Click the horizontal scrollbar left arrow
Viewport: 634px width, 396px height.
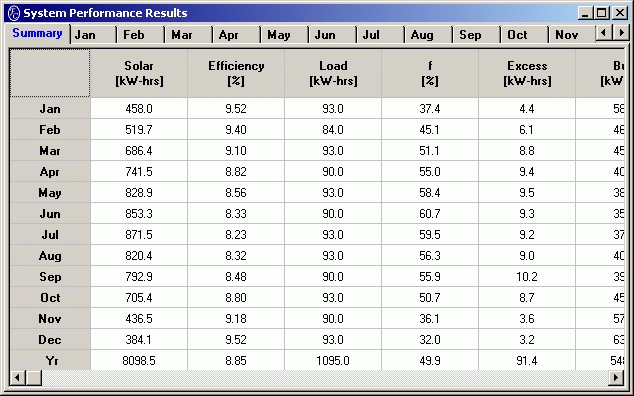(x=17, y=378)
